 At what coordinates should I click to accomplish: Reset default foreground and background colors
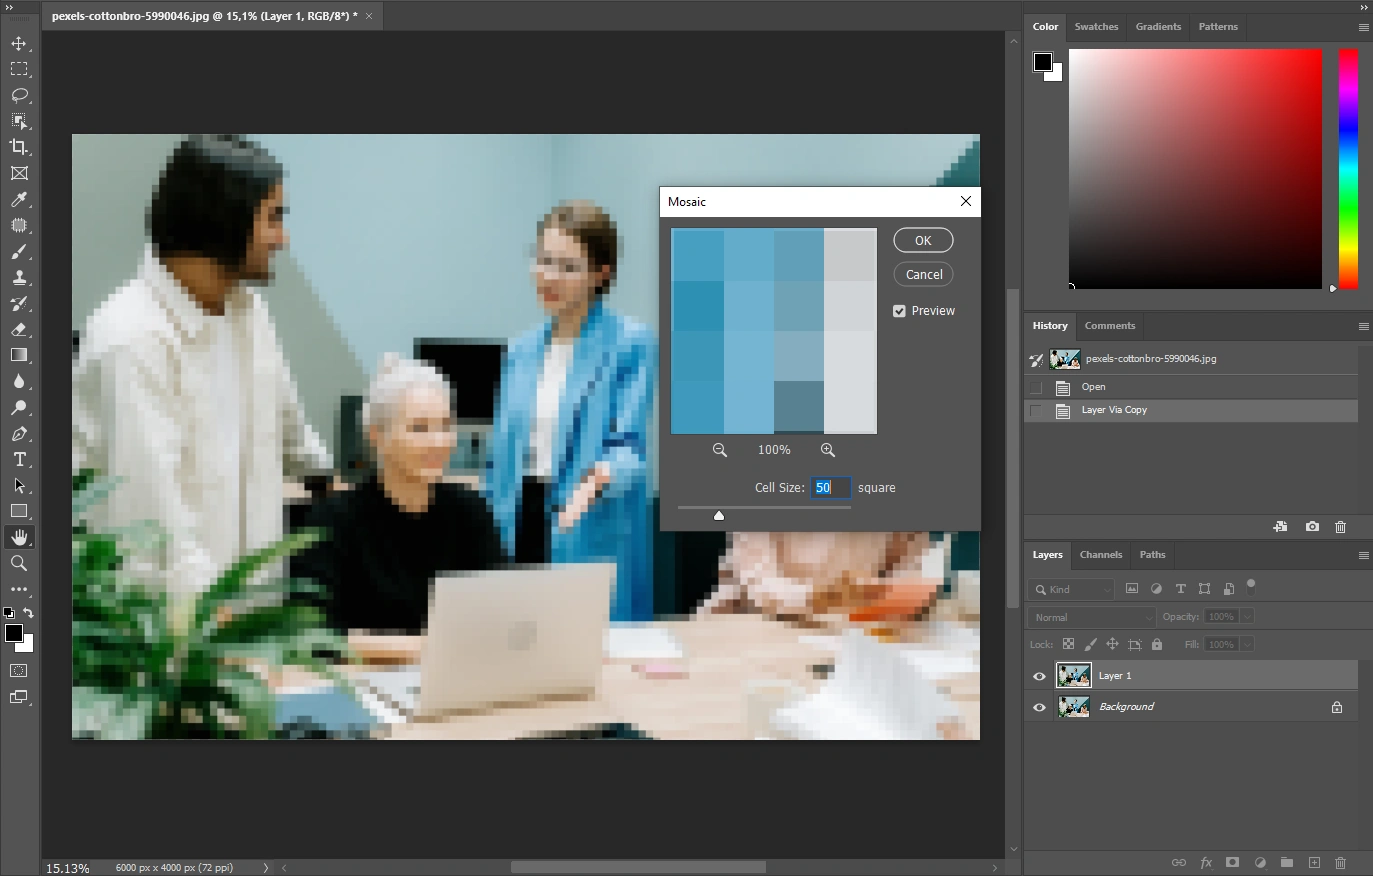point(9,613)
